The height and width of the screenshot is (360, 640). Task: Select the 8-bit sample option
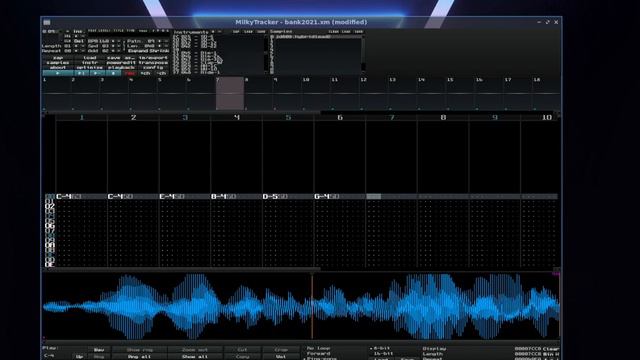381,348
